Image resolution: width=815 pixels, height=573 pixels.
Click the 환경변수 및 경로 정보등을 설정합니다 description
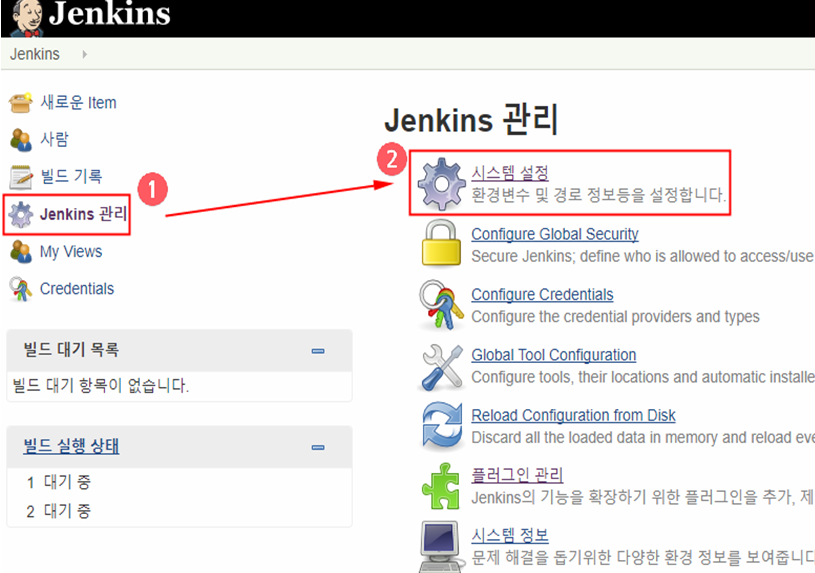click(599, 195)
